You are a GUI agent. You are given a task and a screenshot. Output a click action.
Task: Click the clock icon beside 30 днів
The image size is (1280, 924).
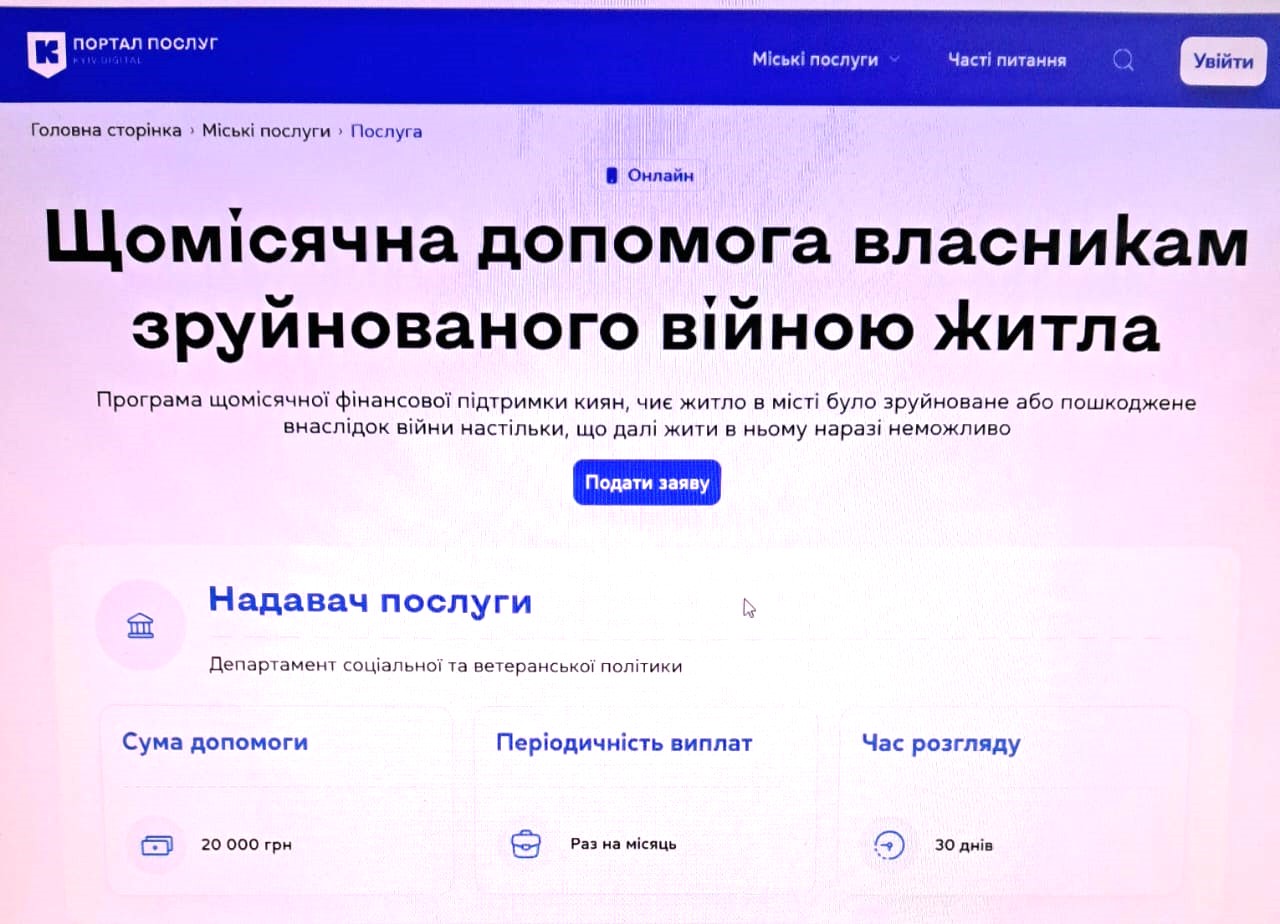pos(888,845)
